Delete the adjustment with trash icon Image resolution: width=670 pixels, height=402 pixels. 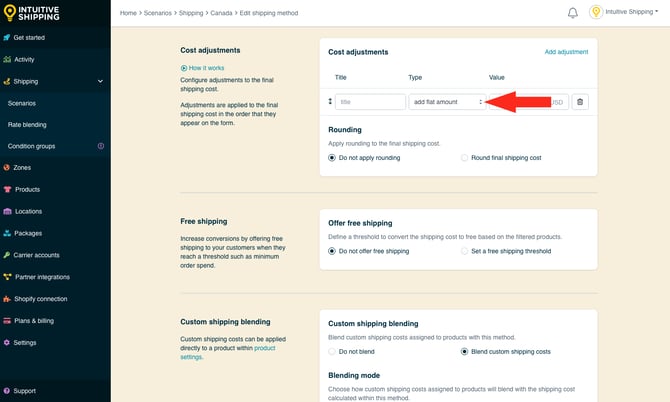(580, 102)
